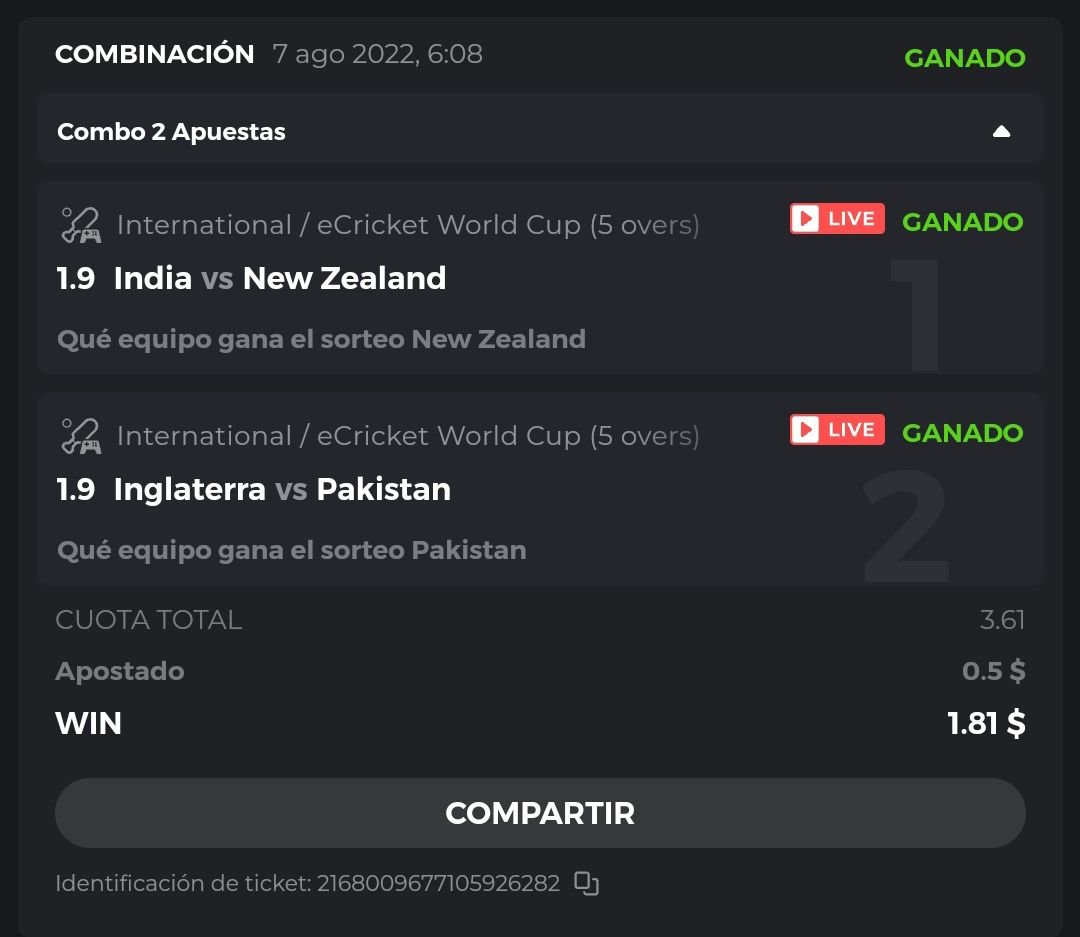The image size is (1080, 937).
Task: Open the India vs New Zealand match
Action: tap(280, 278)
